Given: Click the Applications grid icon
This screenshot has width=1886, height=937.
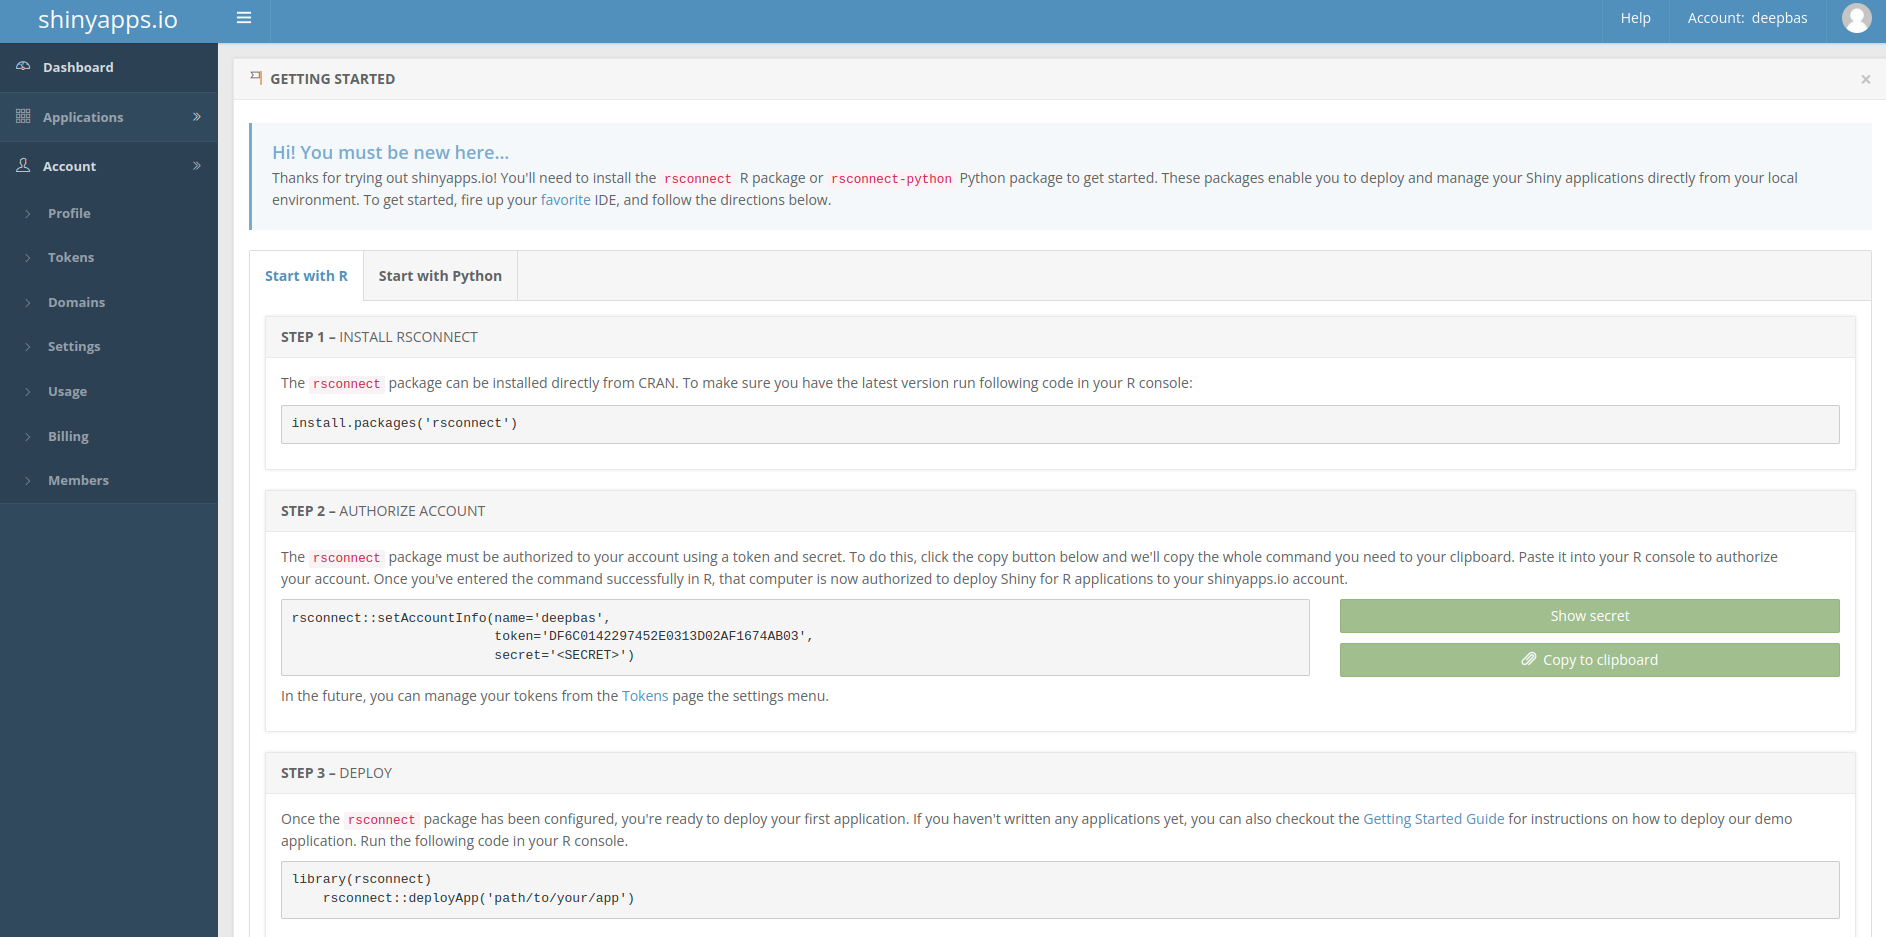Looking at the screenshot, I should 23,117.
